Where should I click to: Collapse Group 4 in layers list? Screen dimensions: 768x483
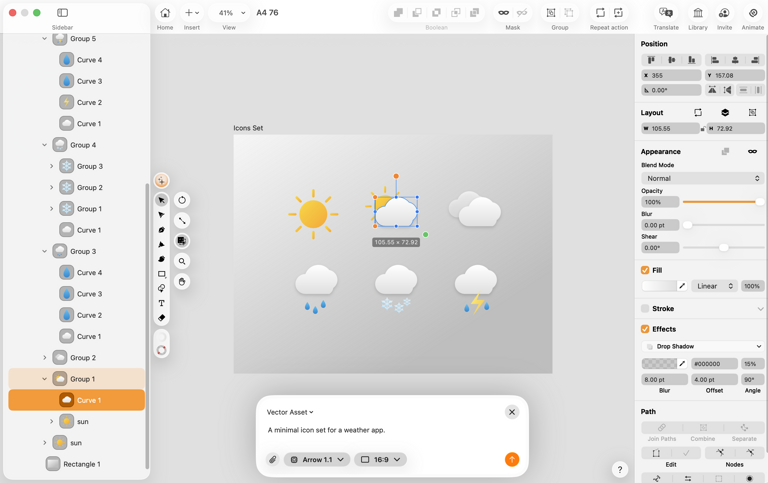tap(45, 145)
